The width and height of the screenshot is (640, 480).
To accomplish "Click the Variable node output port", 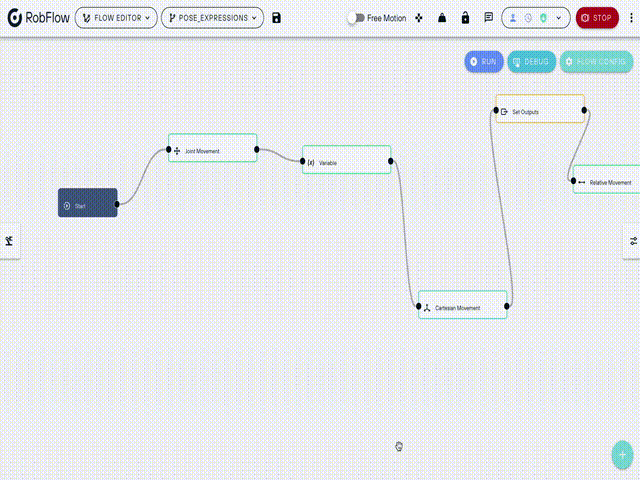I will tap(391, 161).
